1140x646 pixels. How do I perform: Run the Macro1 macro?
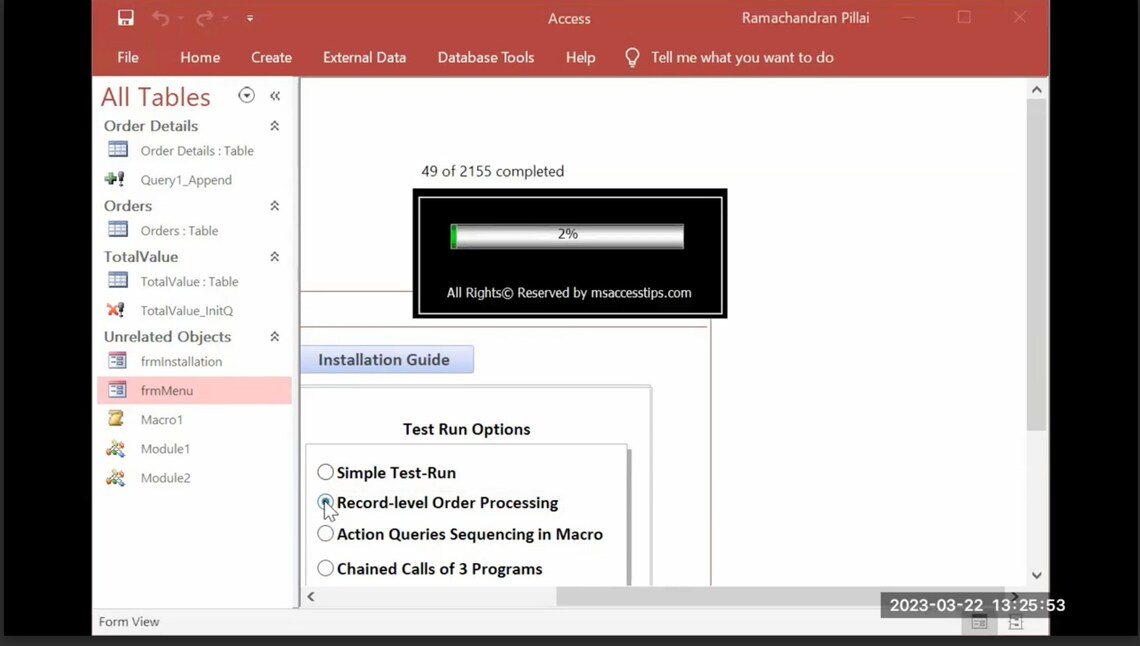click(x=162, y=419)
